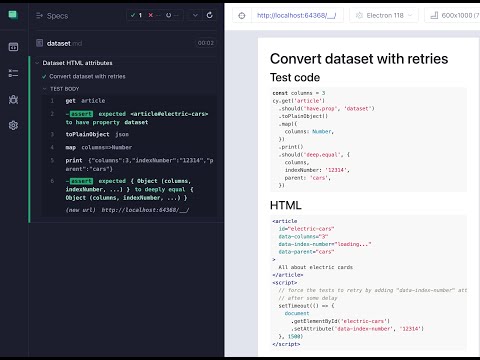This screenshot has height=360, width=480.
Task: Expand the Specs panel icon
Action: [39, 16]
